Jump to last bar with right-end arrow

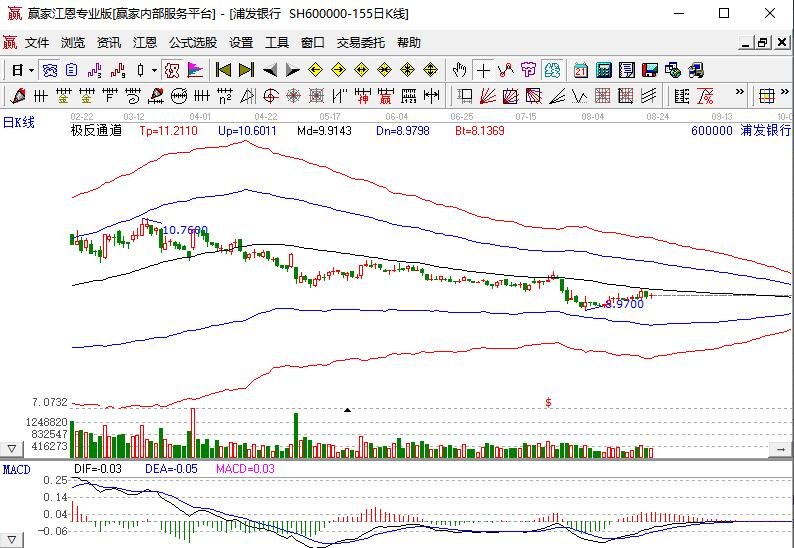click(x=246, y=70)
